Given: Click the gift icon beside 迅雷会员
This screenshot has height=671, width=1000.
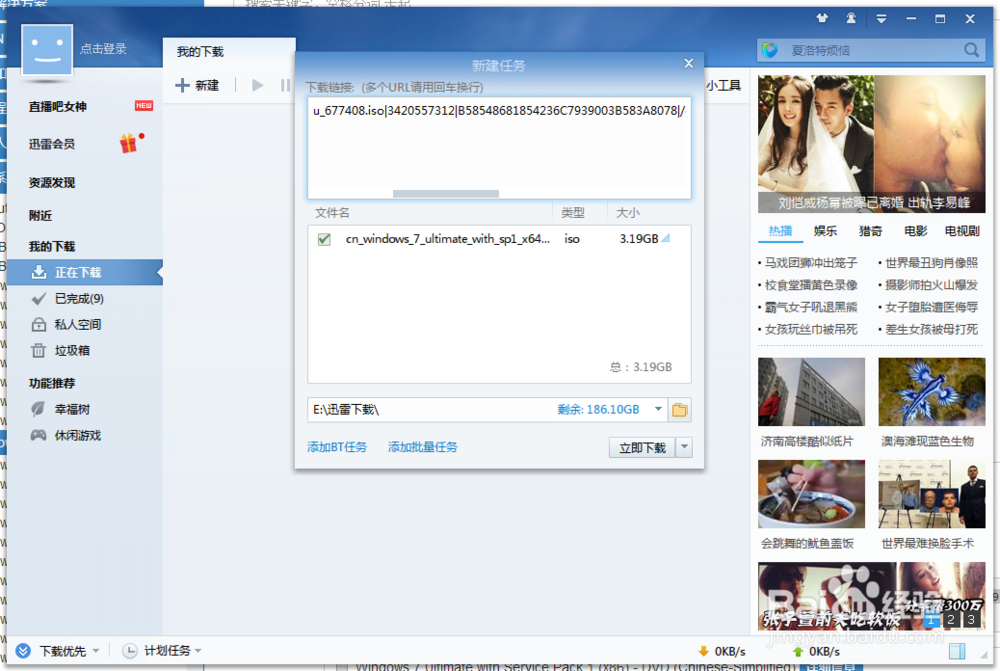Looking at the screenshot, I should coord(129,144).
